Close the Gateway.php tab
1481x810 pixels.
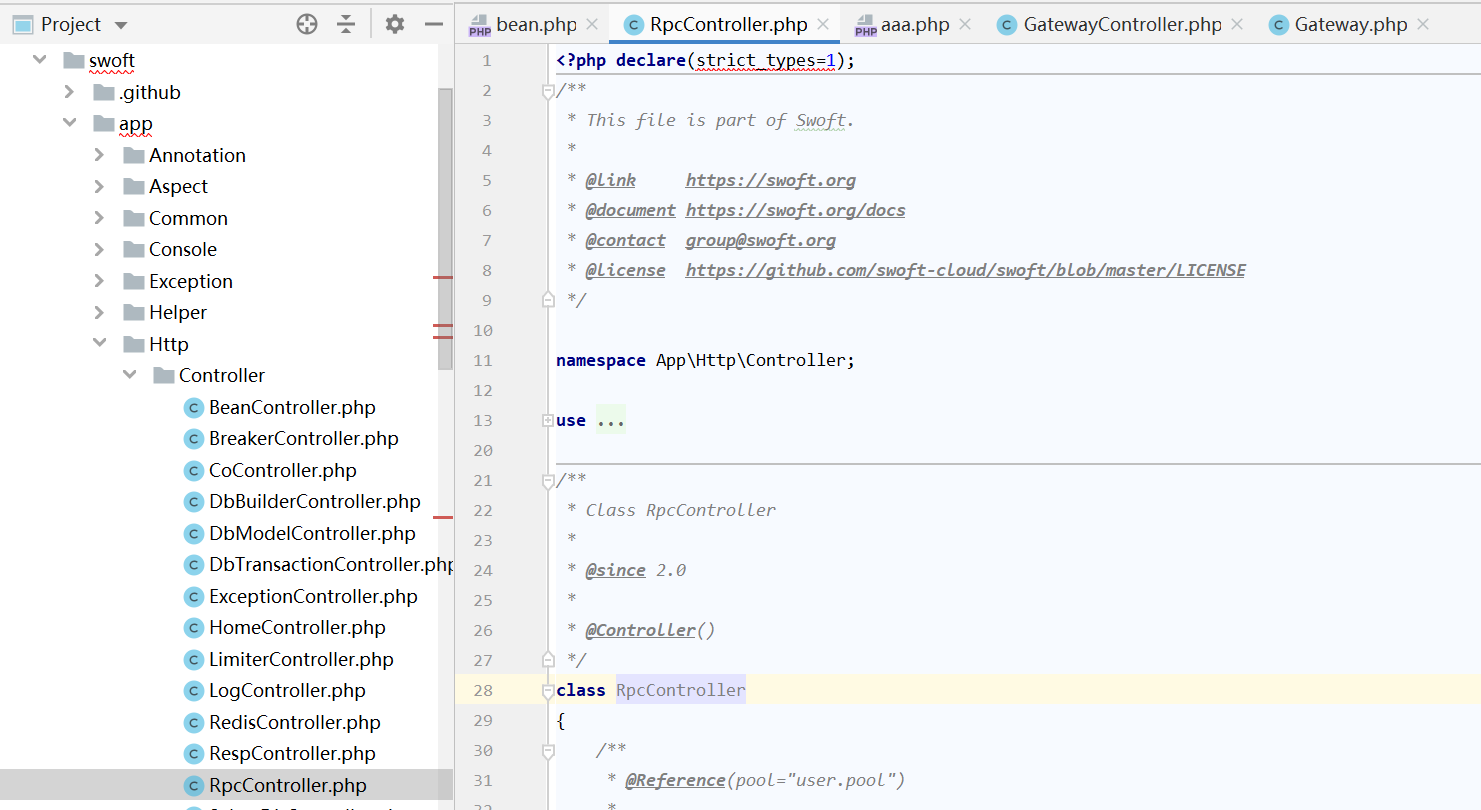[1422, 25]
